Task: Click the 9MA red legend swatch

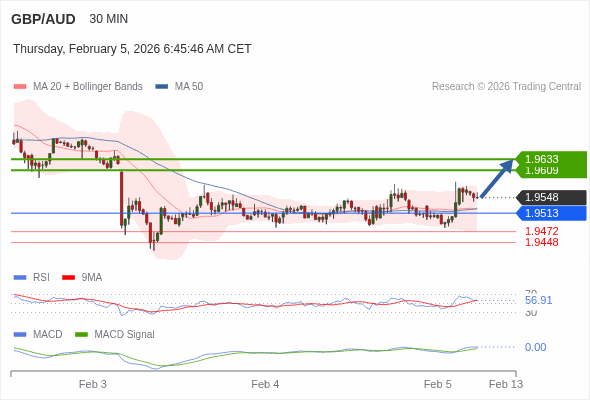Action: pos(68,278)
